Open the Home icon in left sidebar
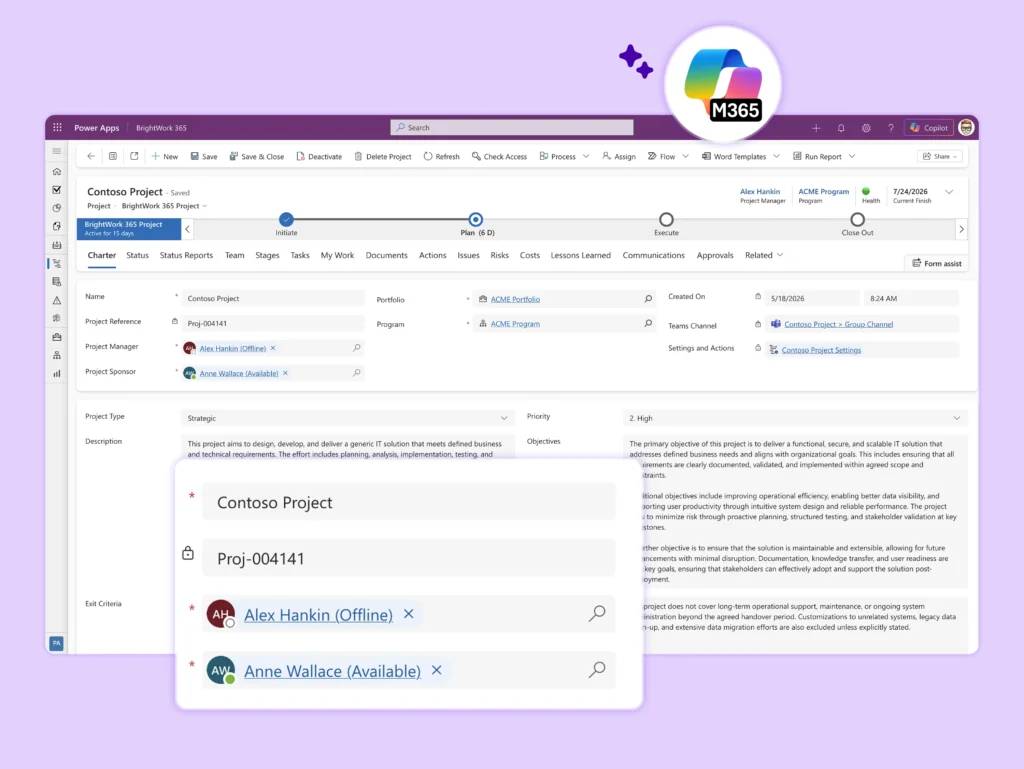Image resolution: width=1024 pixels, height=769 pixels. coord(57,172)
